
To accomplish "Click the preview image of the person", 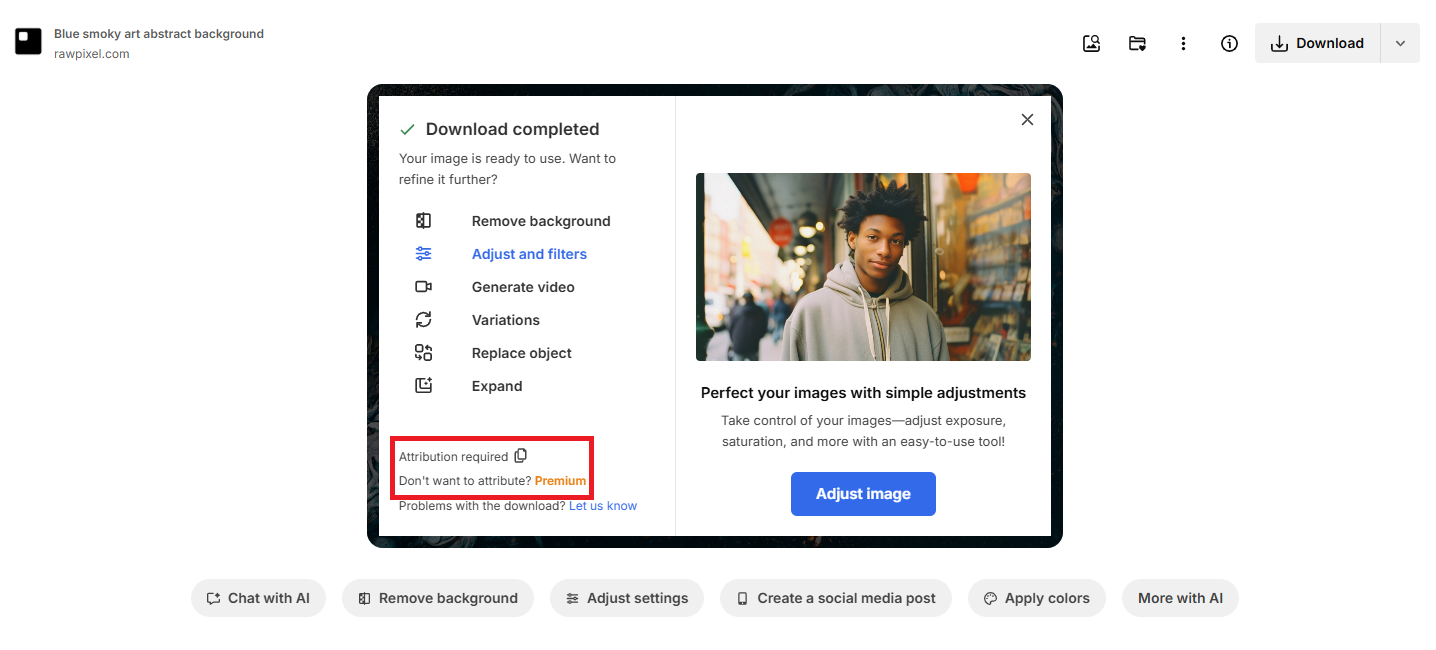I will coord(862,266).
